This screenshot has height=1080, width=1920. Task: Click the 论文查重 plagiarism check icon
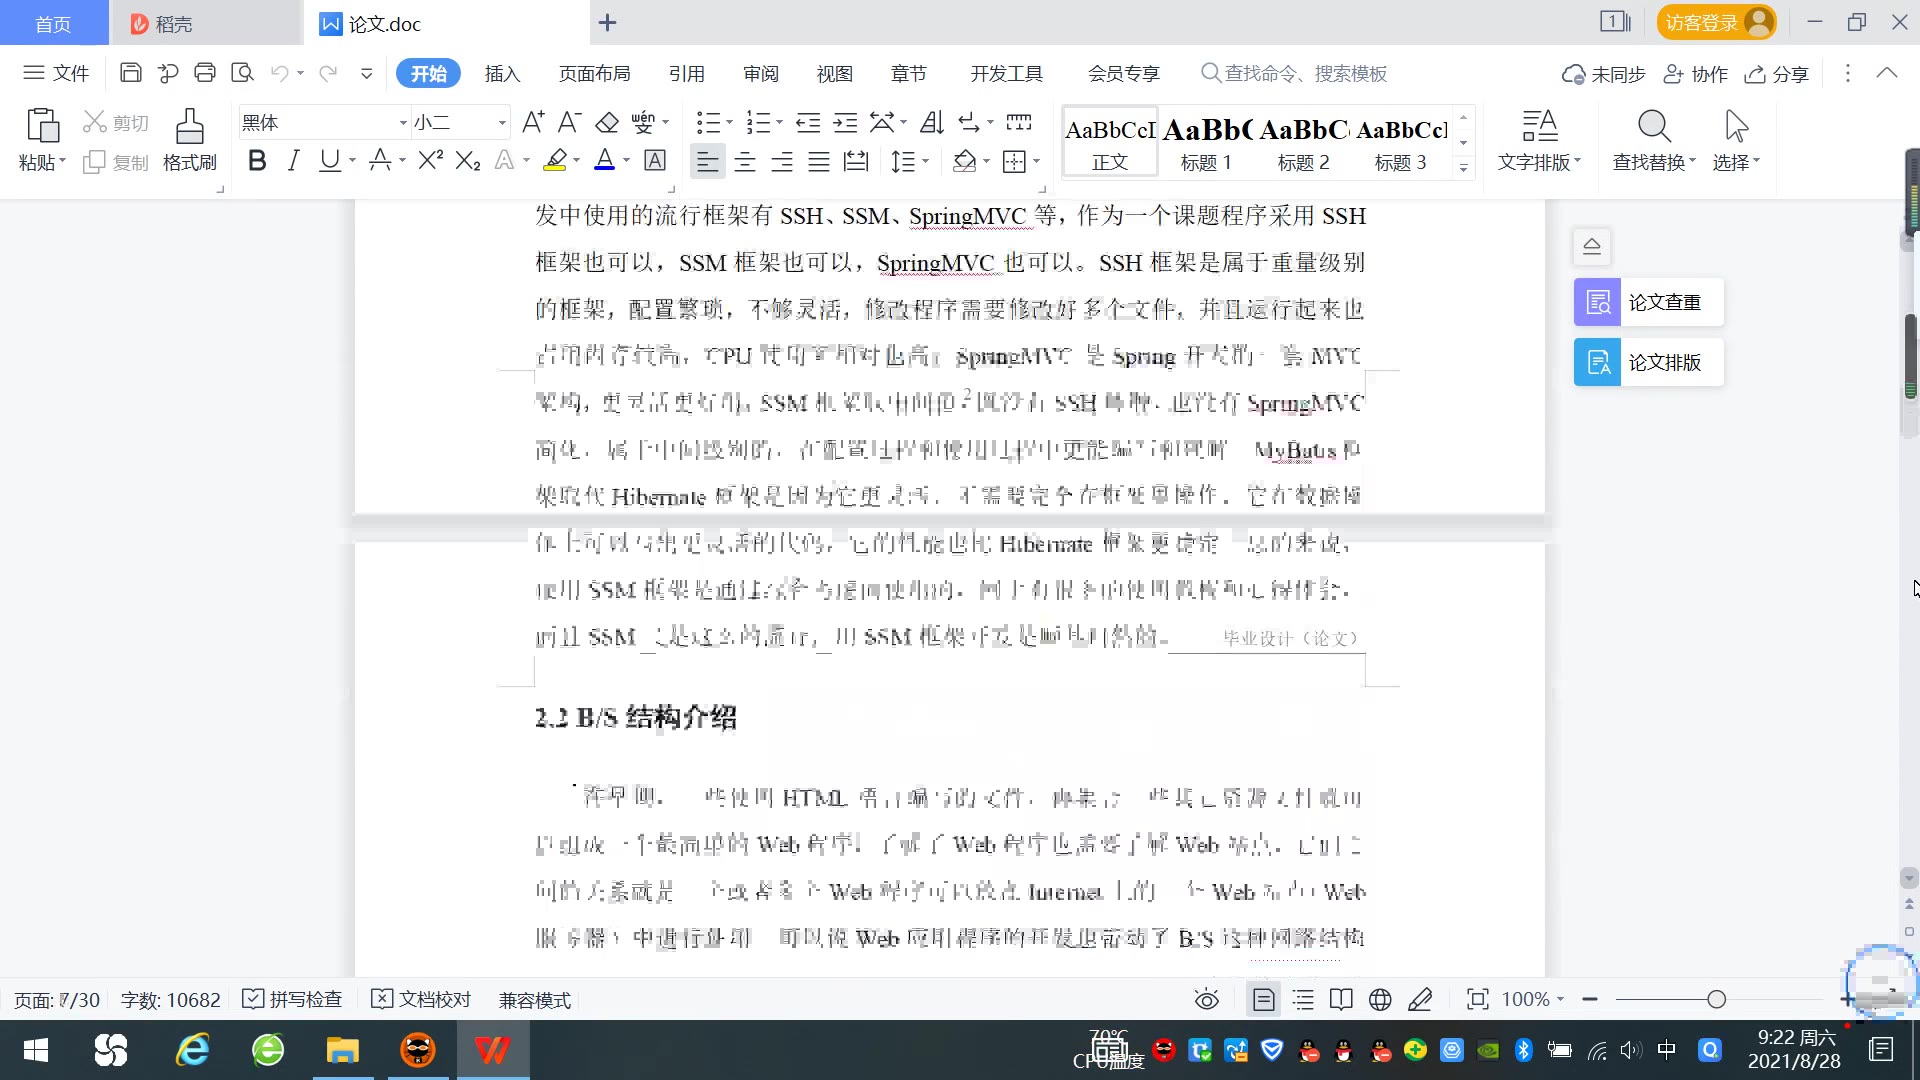(1598, 302)
